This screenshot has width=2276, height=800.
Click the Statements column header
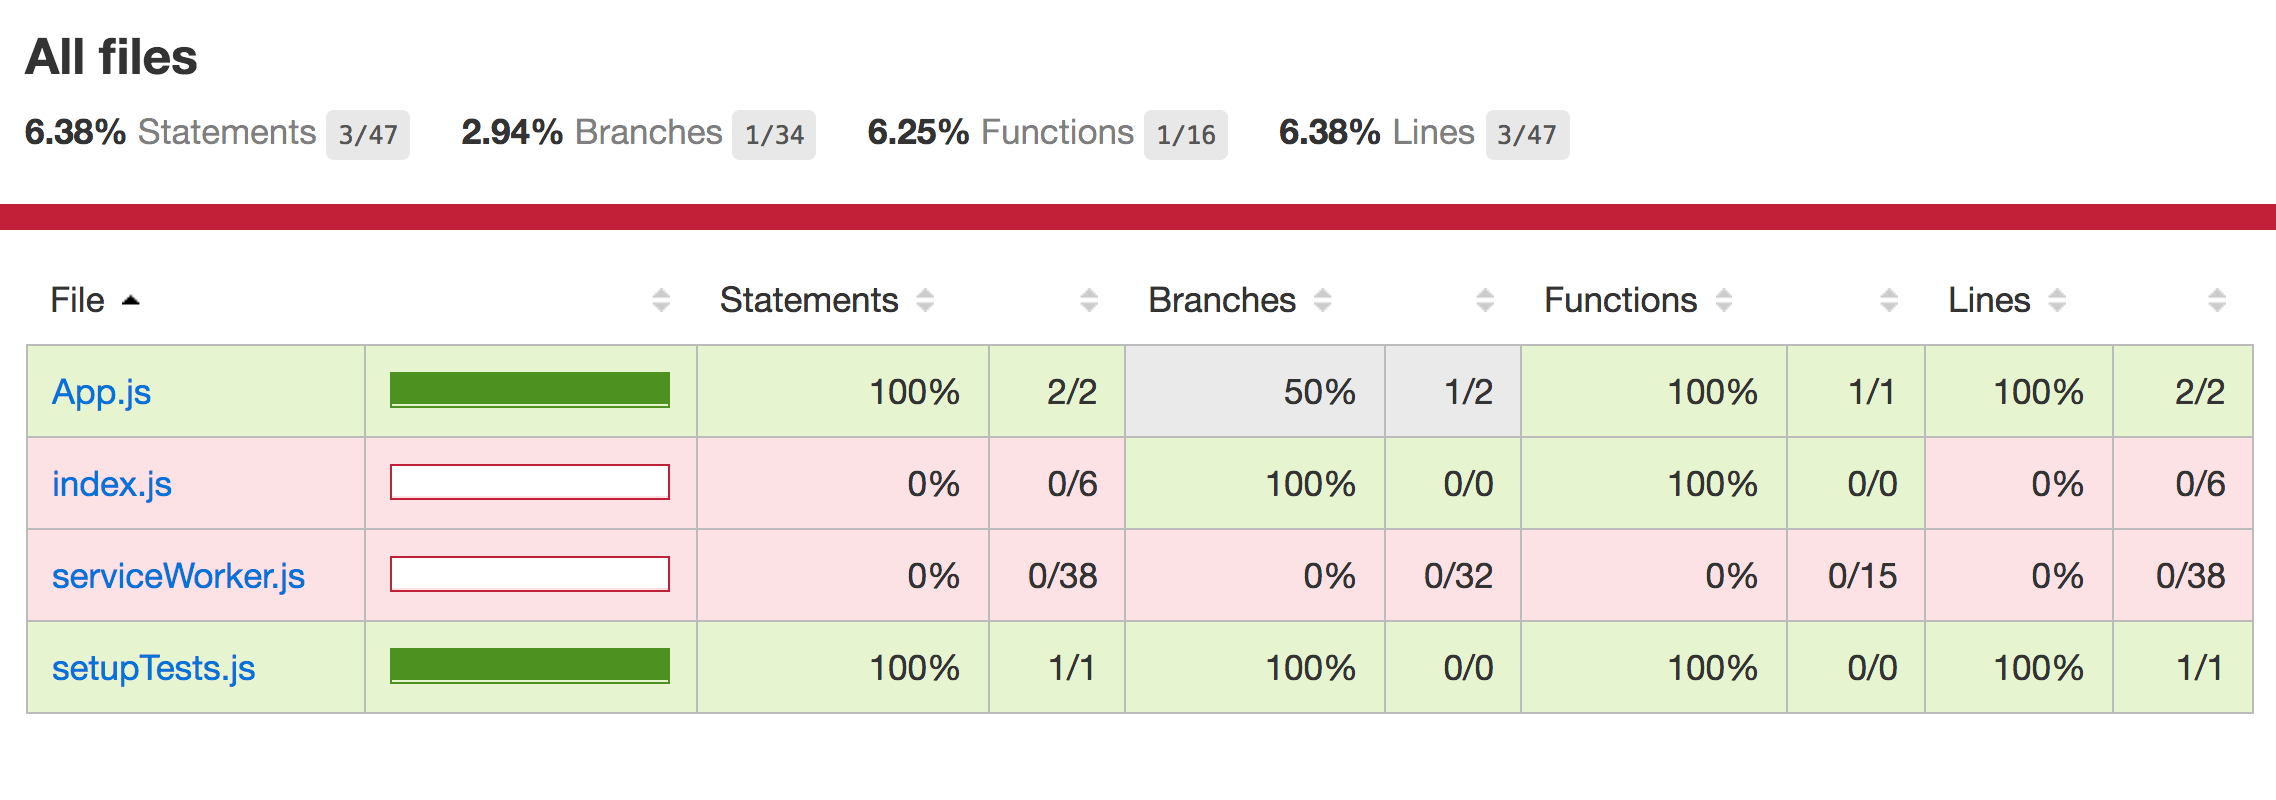point(809,300)
